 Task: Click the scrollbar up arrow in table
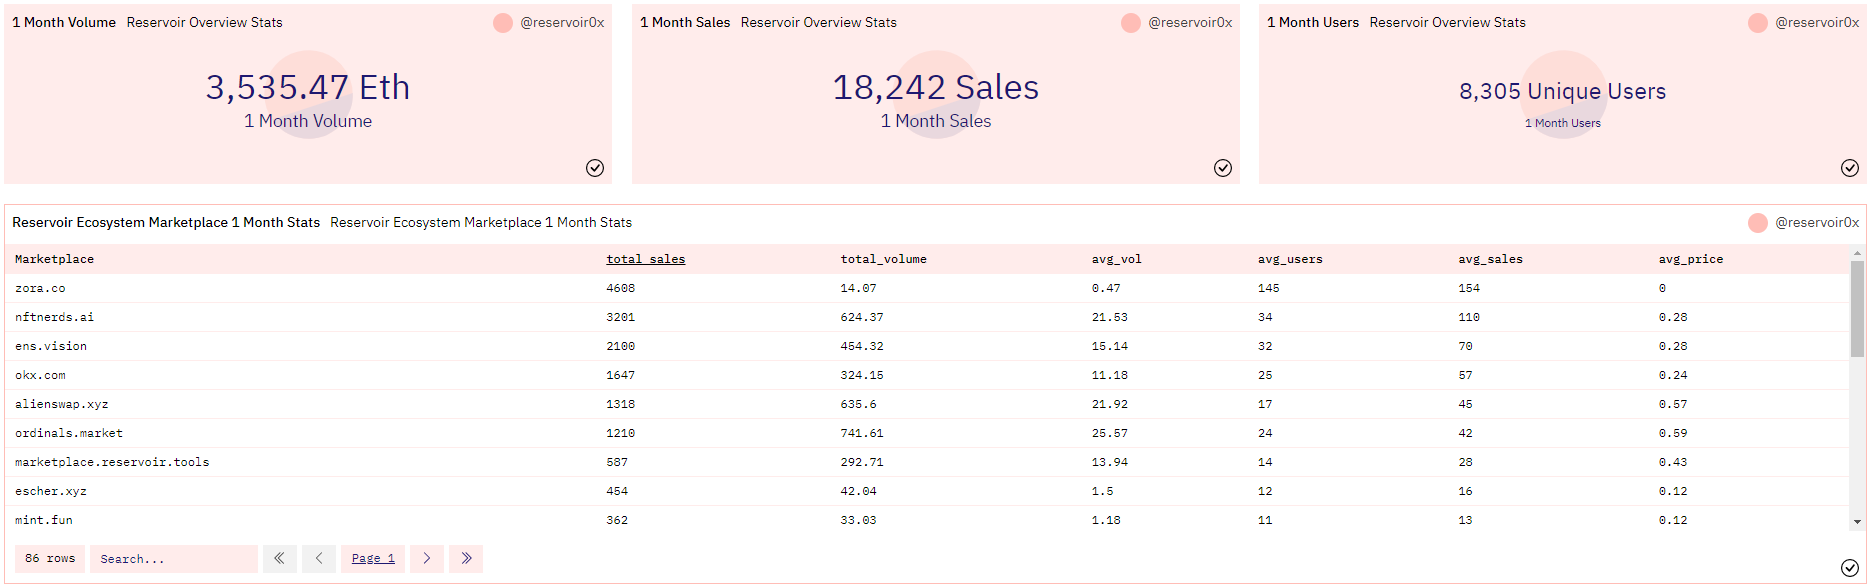[1857, 253]
